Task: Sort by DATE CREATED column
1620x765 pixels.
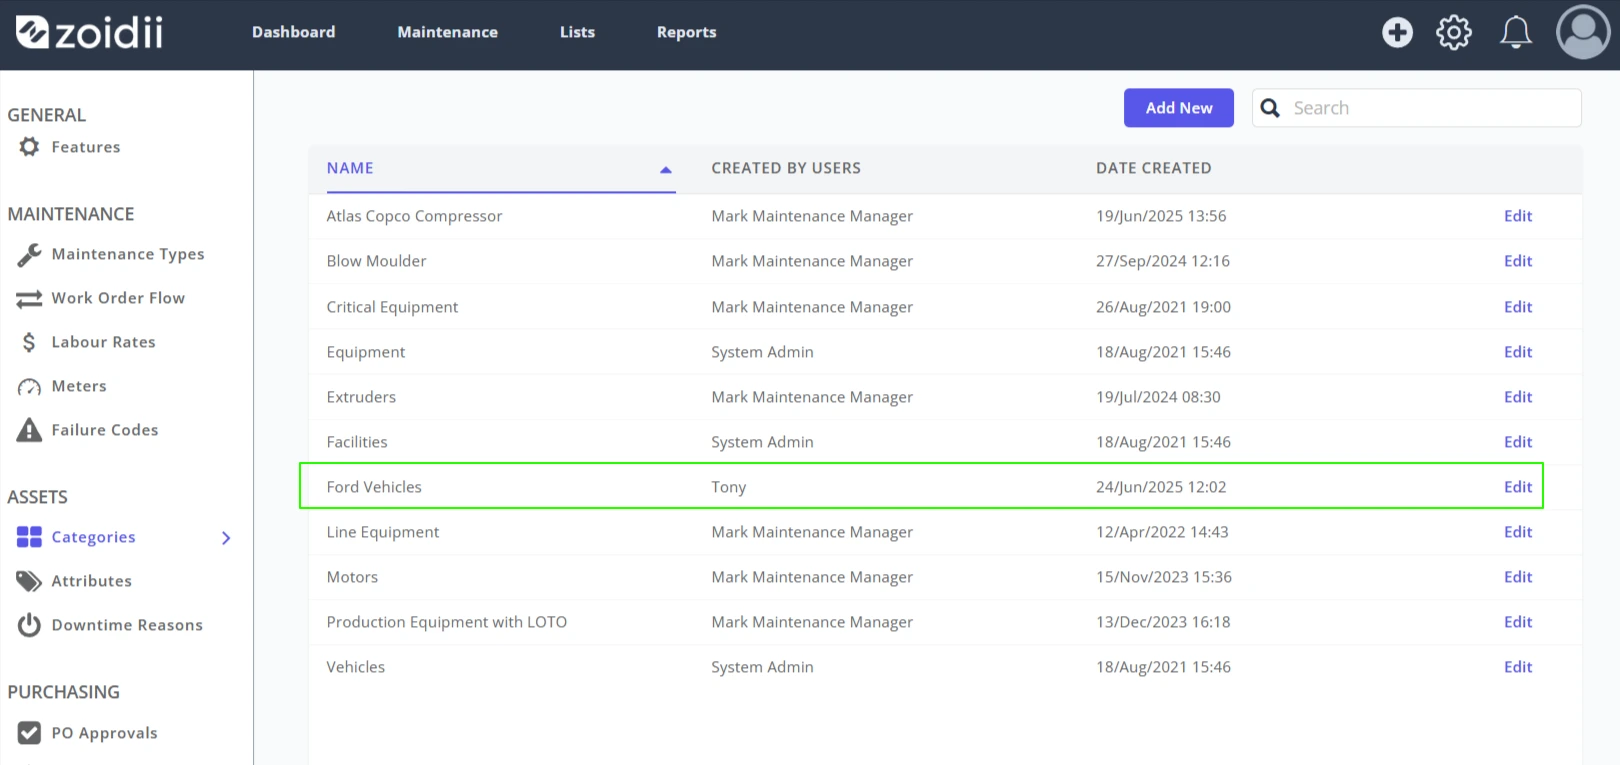Action: (1154, 168)
